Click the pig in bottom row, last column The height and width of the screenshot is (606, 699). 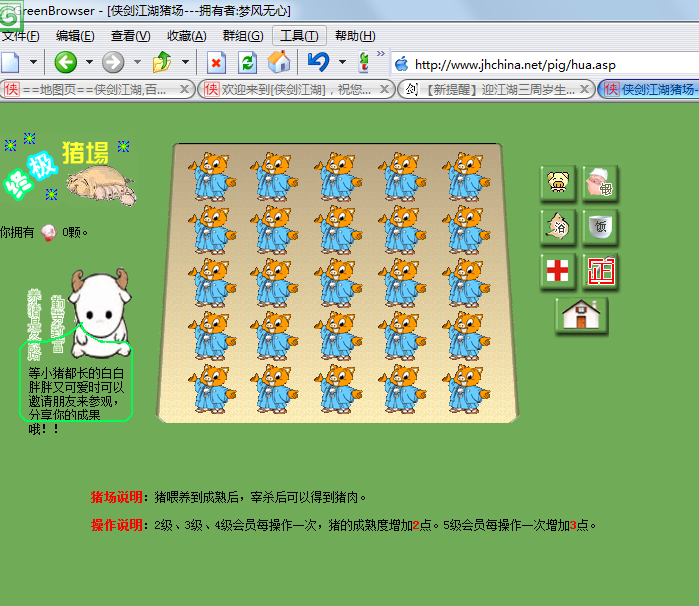pyautogui.click(x=466, y=389)
